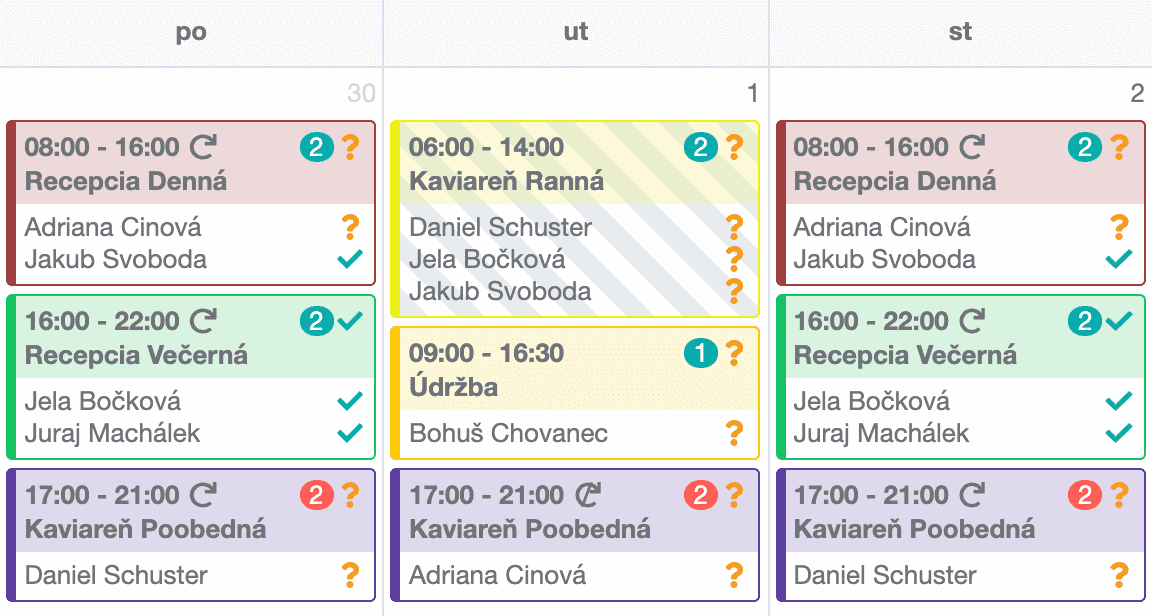The height and width of the screenshot is (616, 1152).
Task: Click repeat icon on Monday Recepcia Denná shift
Action: [203, 147]
